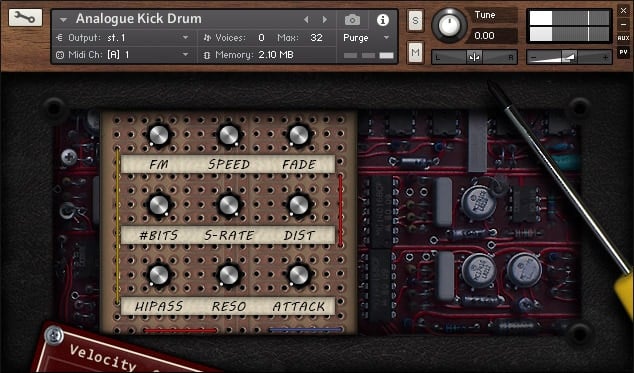Open instrument menu arrow beside Analogue Kick Drum
The image size is (634, 373).
coord(63,19)
